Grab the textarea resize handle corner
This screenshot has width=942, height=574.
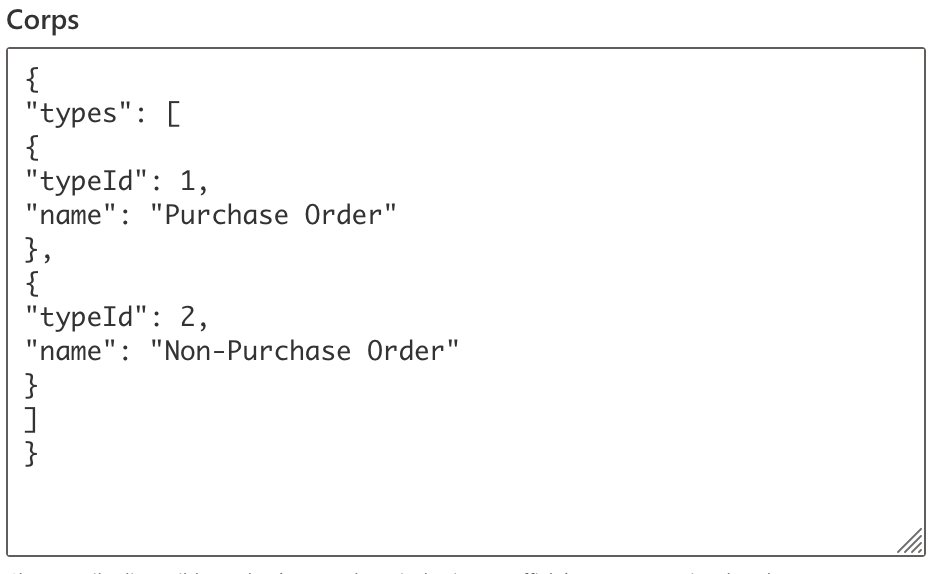pos(908,541)
